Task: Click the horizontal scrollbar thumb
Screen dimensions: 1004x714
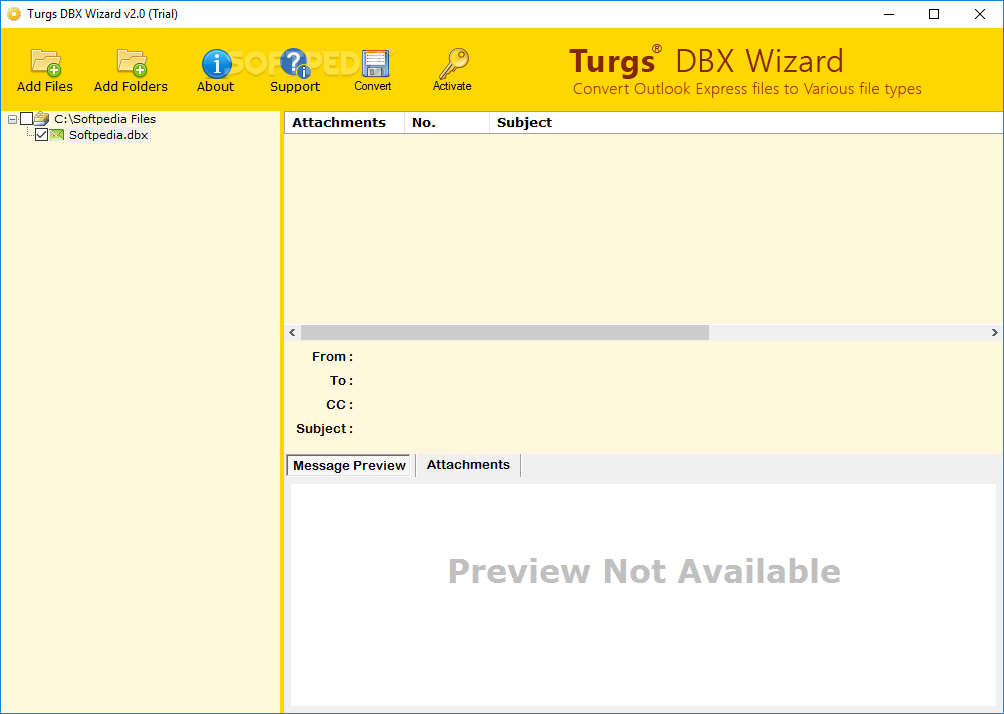Action: click(x=505, y=332)
